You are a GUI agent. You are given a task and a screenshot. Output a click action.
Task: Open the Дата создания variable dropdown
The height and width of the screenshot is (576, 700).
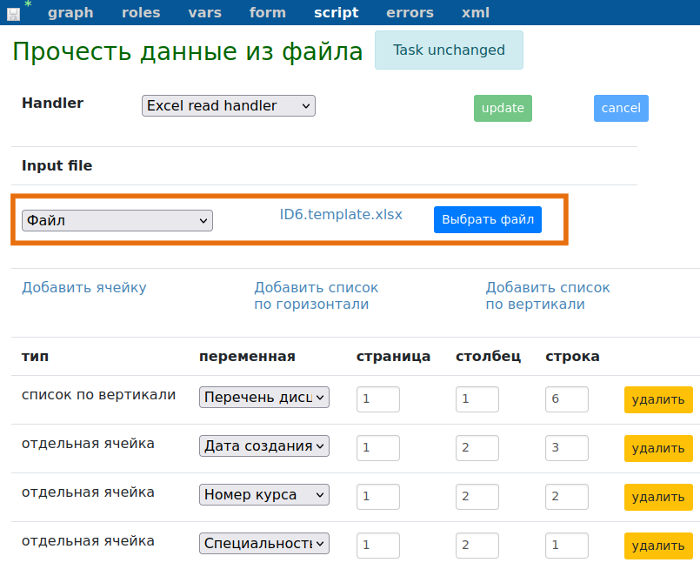pyautogui.click(x=264, y=446)
